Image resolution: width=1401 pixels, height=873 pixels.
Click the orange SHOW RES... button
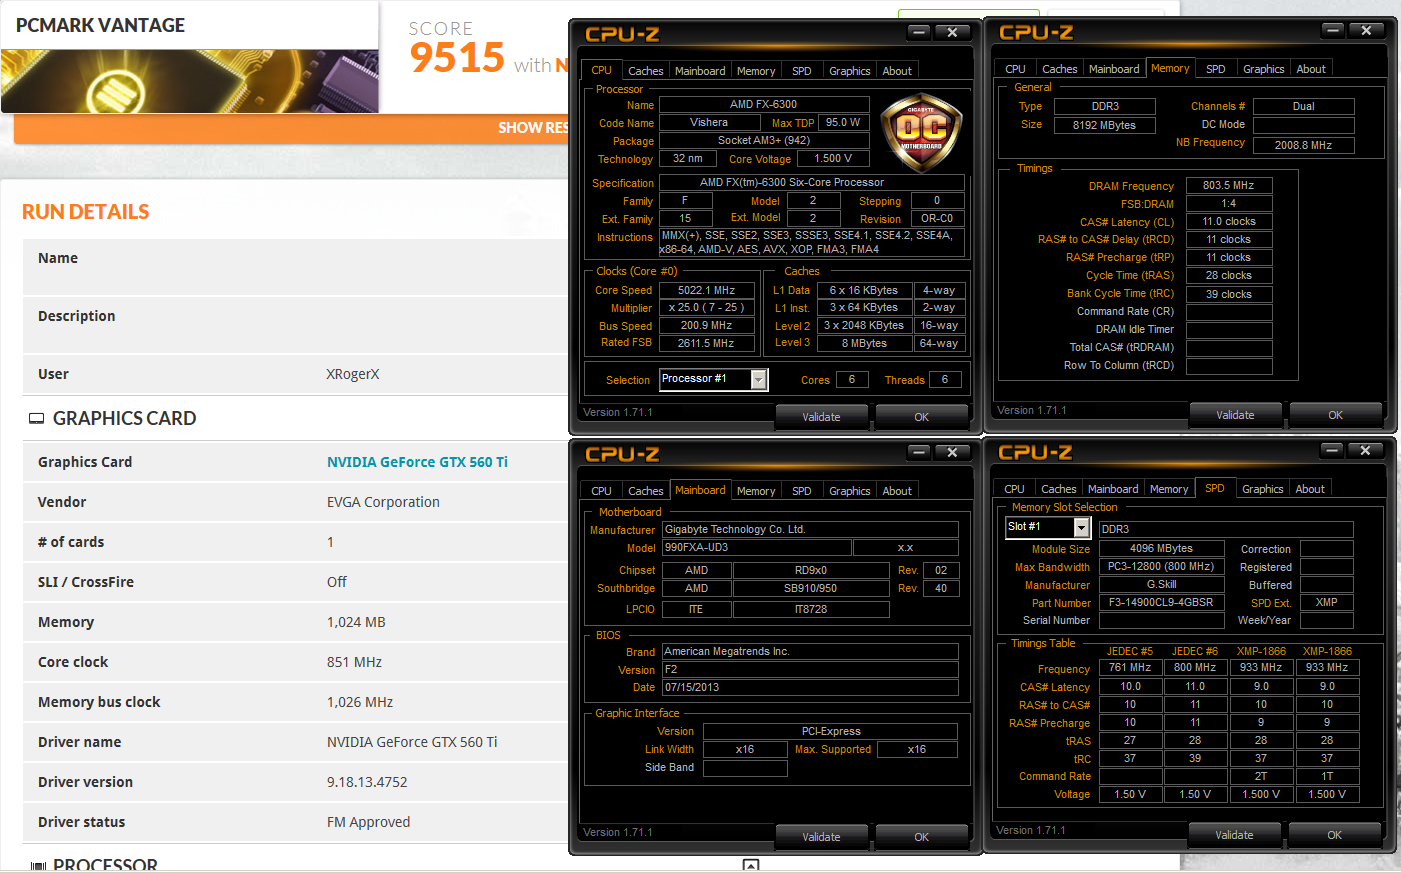pos(291,129)
